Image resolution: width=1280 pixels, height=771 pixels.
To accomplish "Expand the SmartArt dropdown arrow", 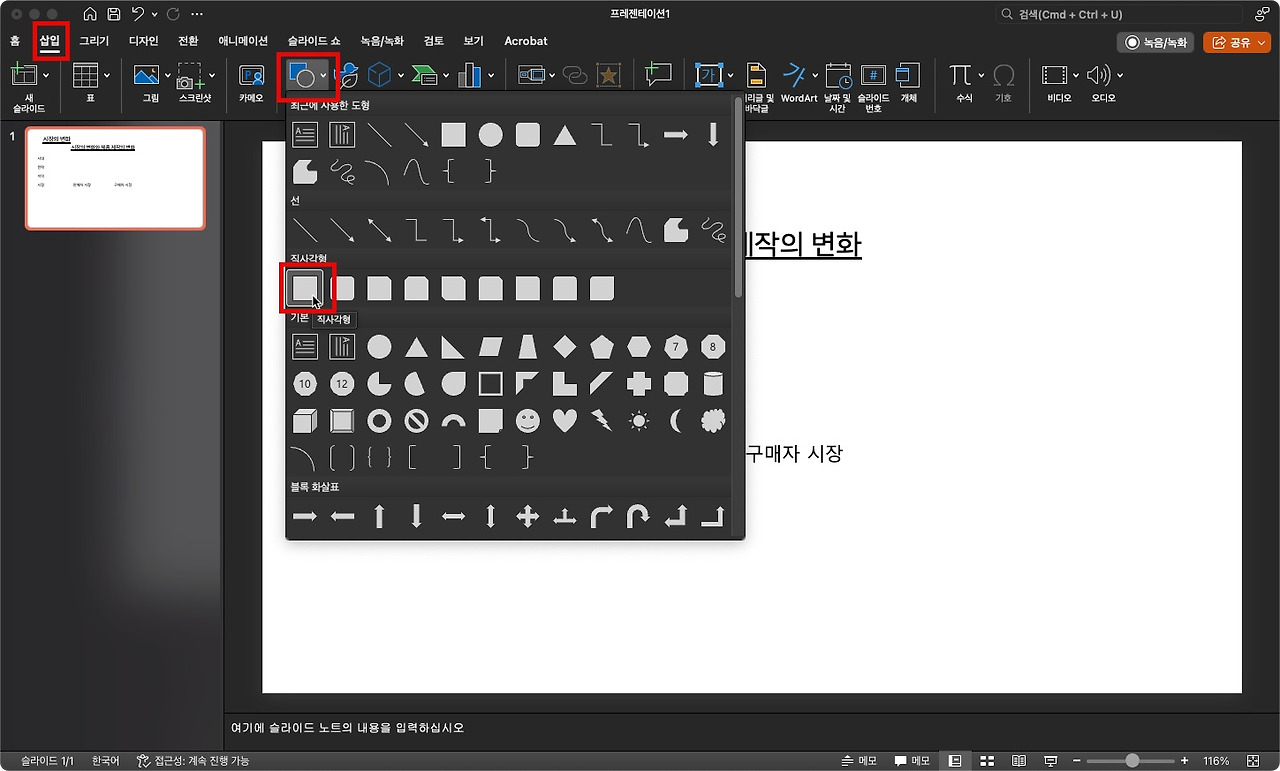I will 445,75.
